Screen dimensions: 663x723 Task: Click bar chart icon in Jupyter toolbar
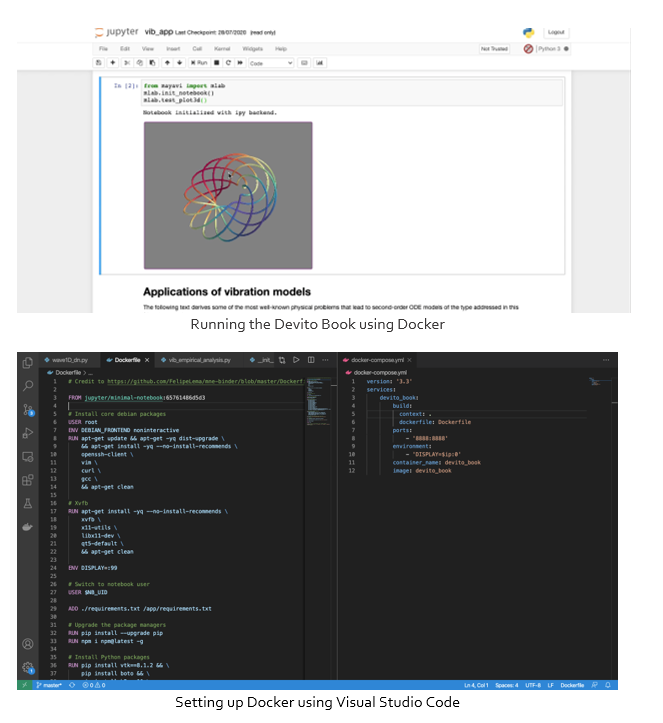320,63
